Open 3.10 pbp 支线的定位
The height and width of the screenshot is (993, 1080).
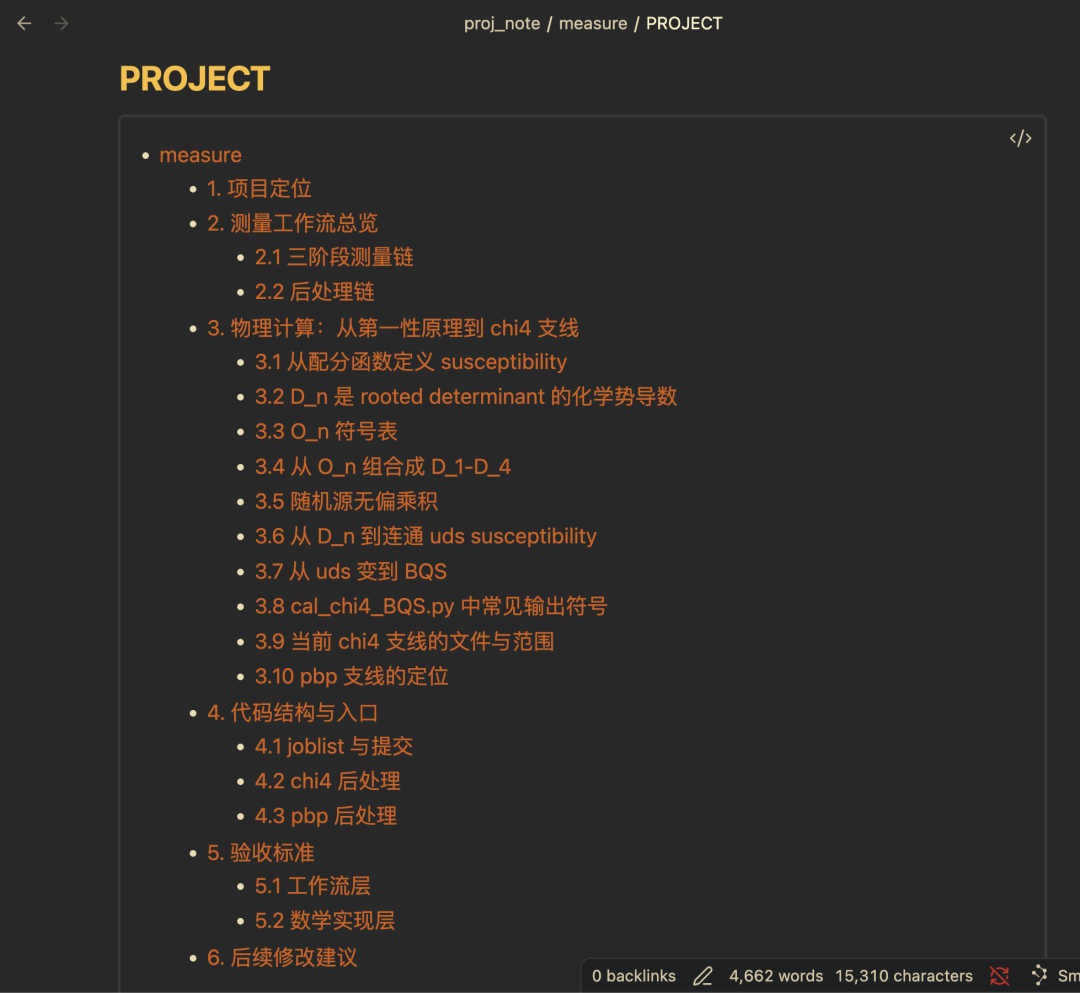pyautogui.click(x=352, y=676)
